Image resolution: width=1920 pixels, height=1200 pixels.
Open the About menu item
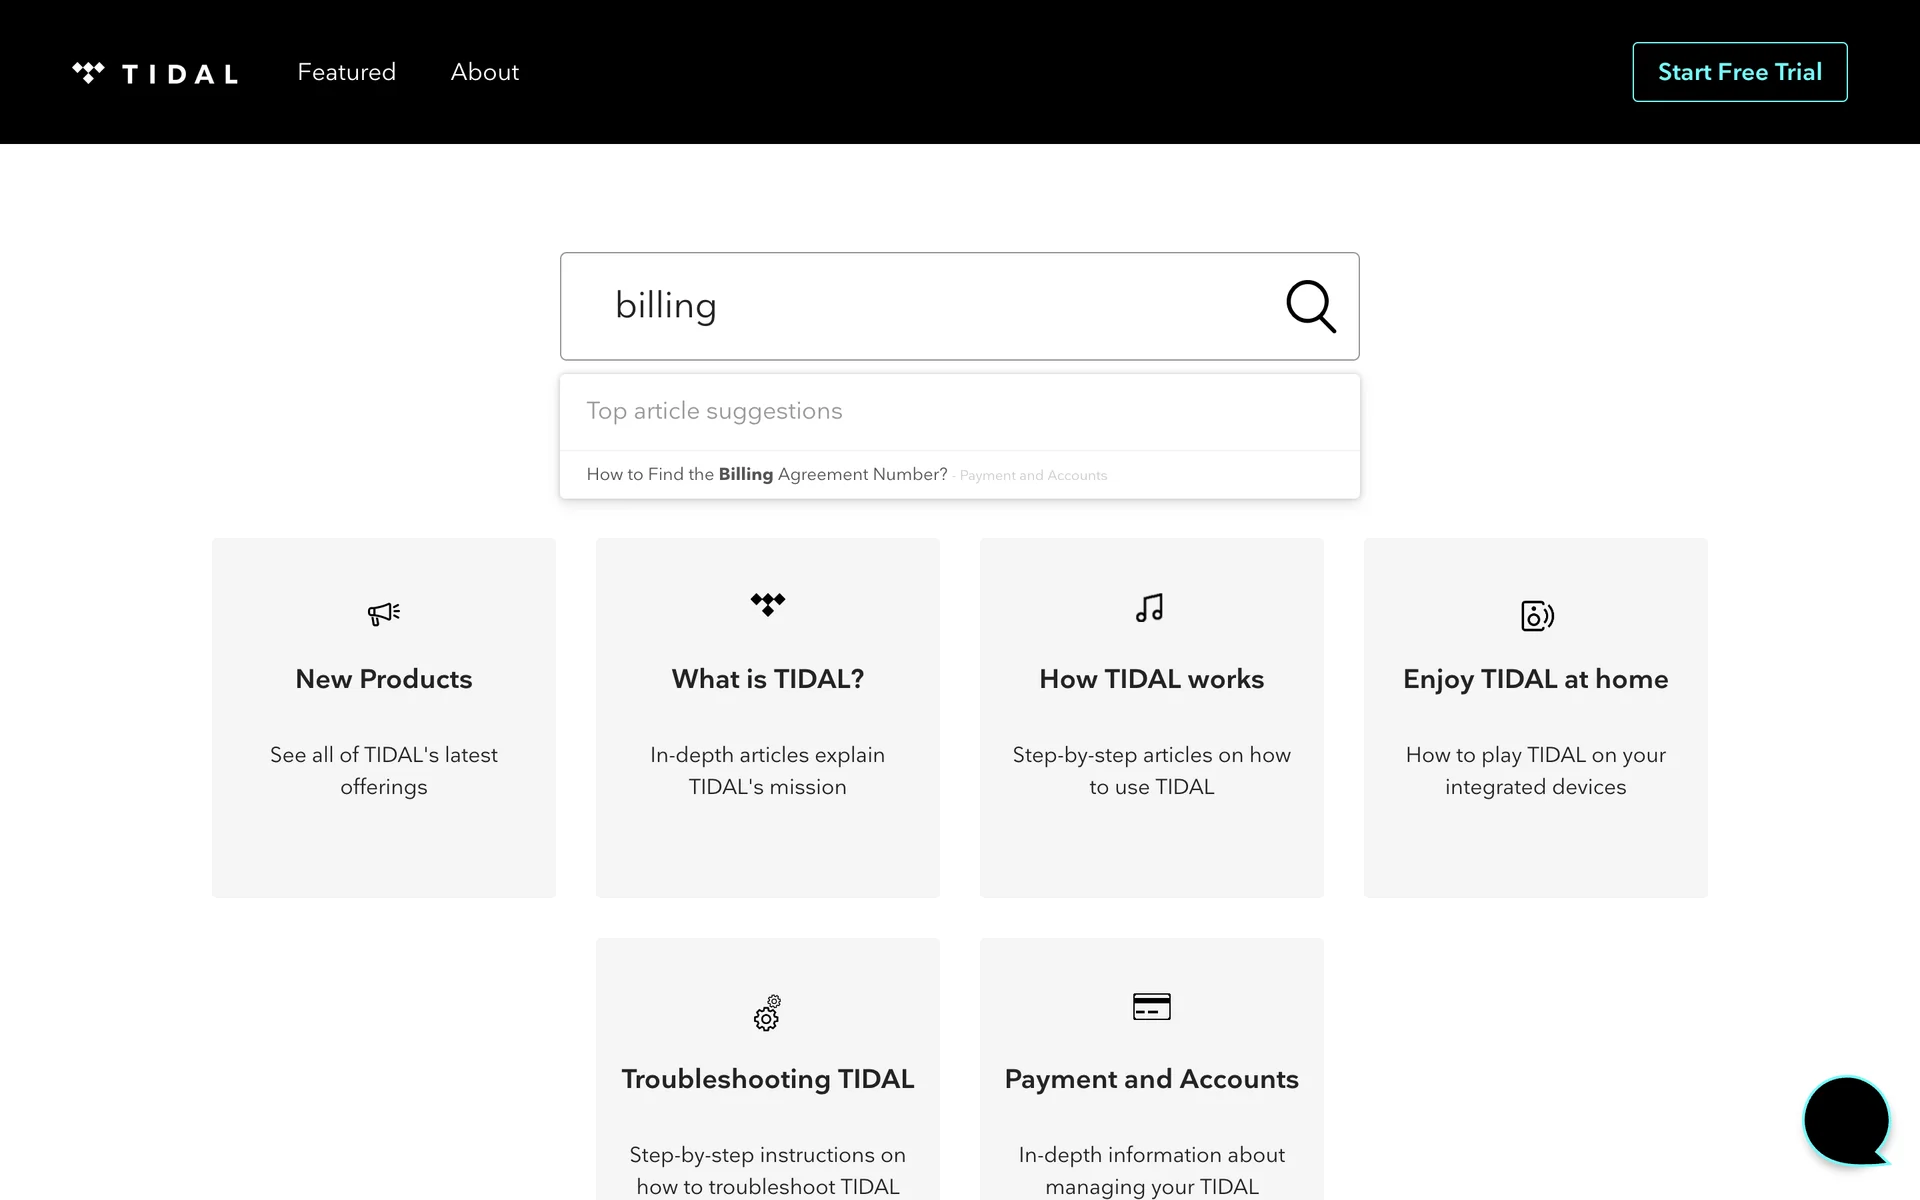484,72
